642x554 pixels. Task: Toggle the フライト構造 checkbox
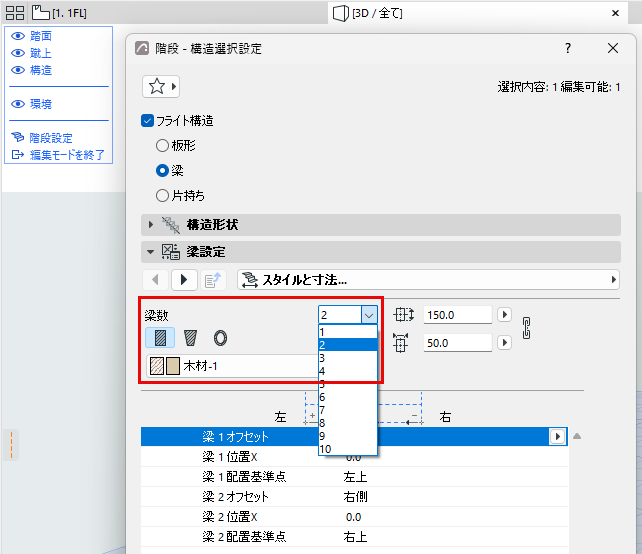point(147,121)
